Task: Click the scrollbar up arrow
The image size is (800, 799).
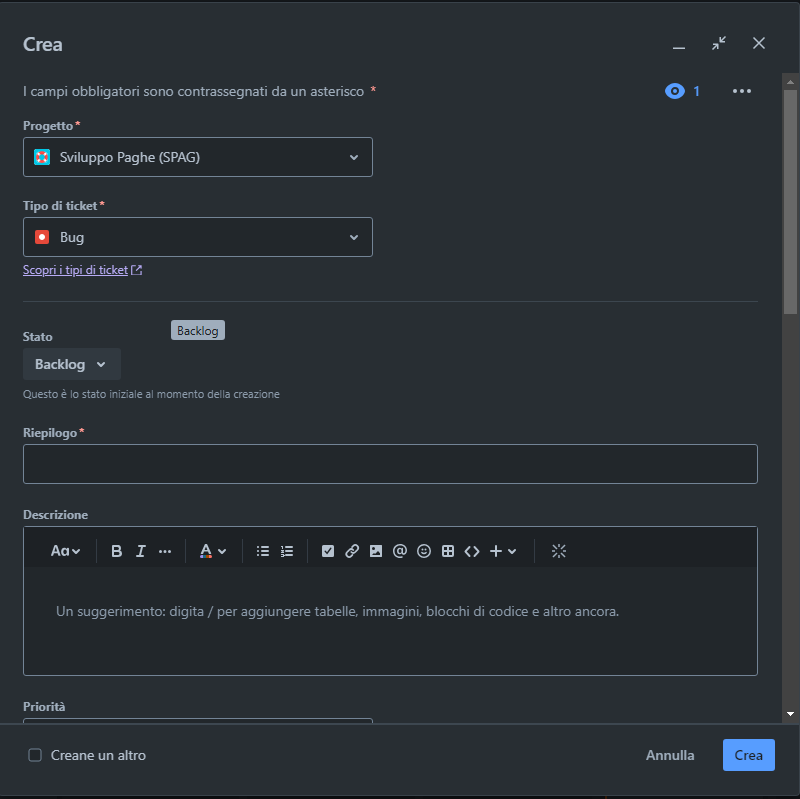Action: click(790, 82)
